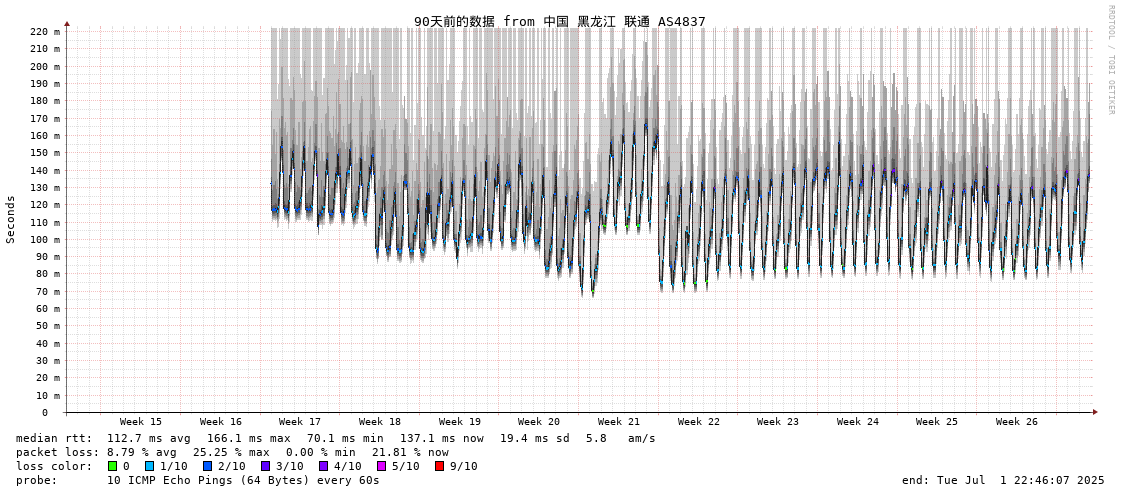Click the Seconds y-axis title
This screenshot has width=1121, height=494.
coord(11,219)
